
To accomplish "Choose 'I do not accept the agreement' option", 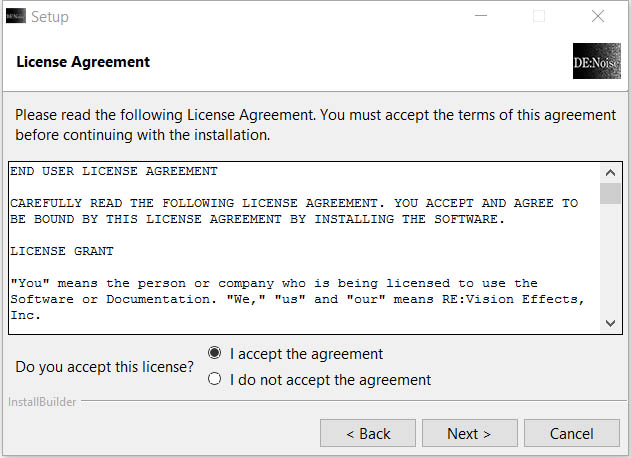I will (214, 379).
